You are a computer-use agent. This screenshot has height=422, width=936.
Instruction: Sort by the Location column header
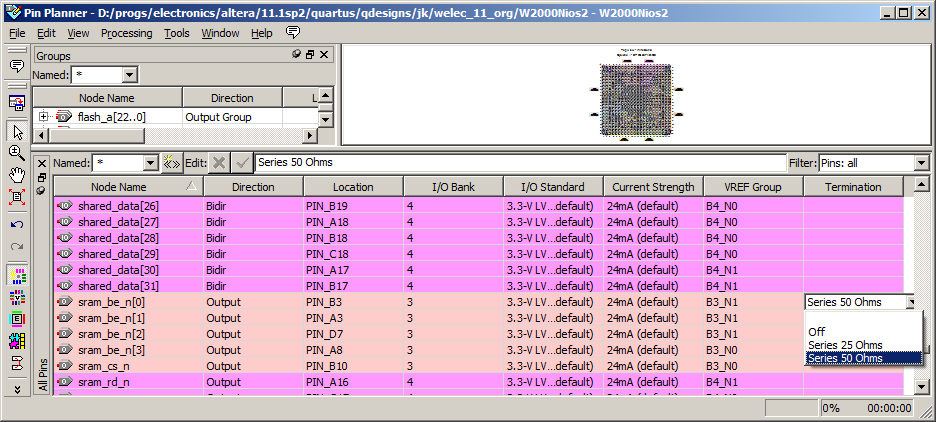pyautogui.click(x=353, y=187)
